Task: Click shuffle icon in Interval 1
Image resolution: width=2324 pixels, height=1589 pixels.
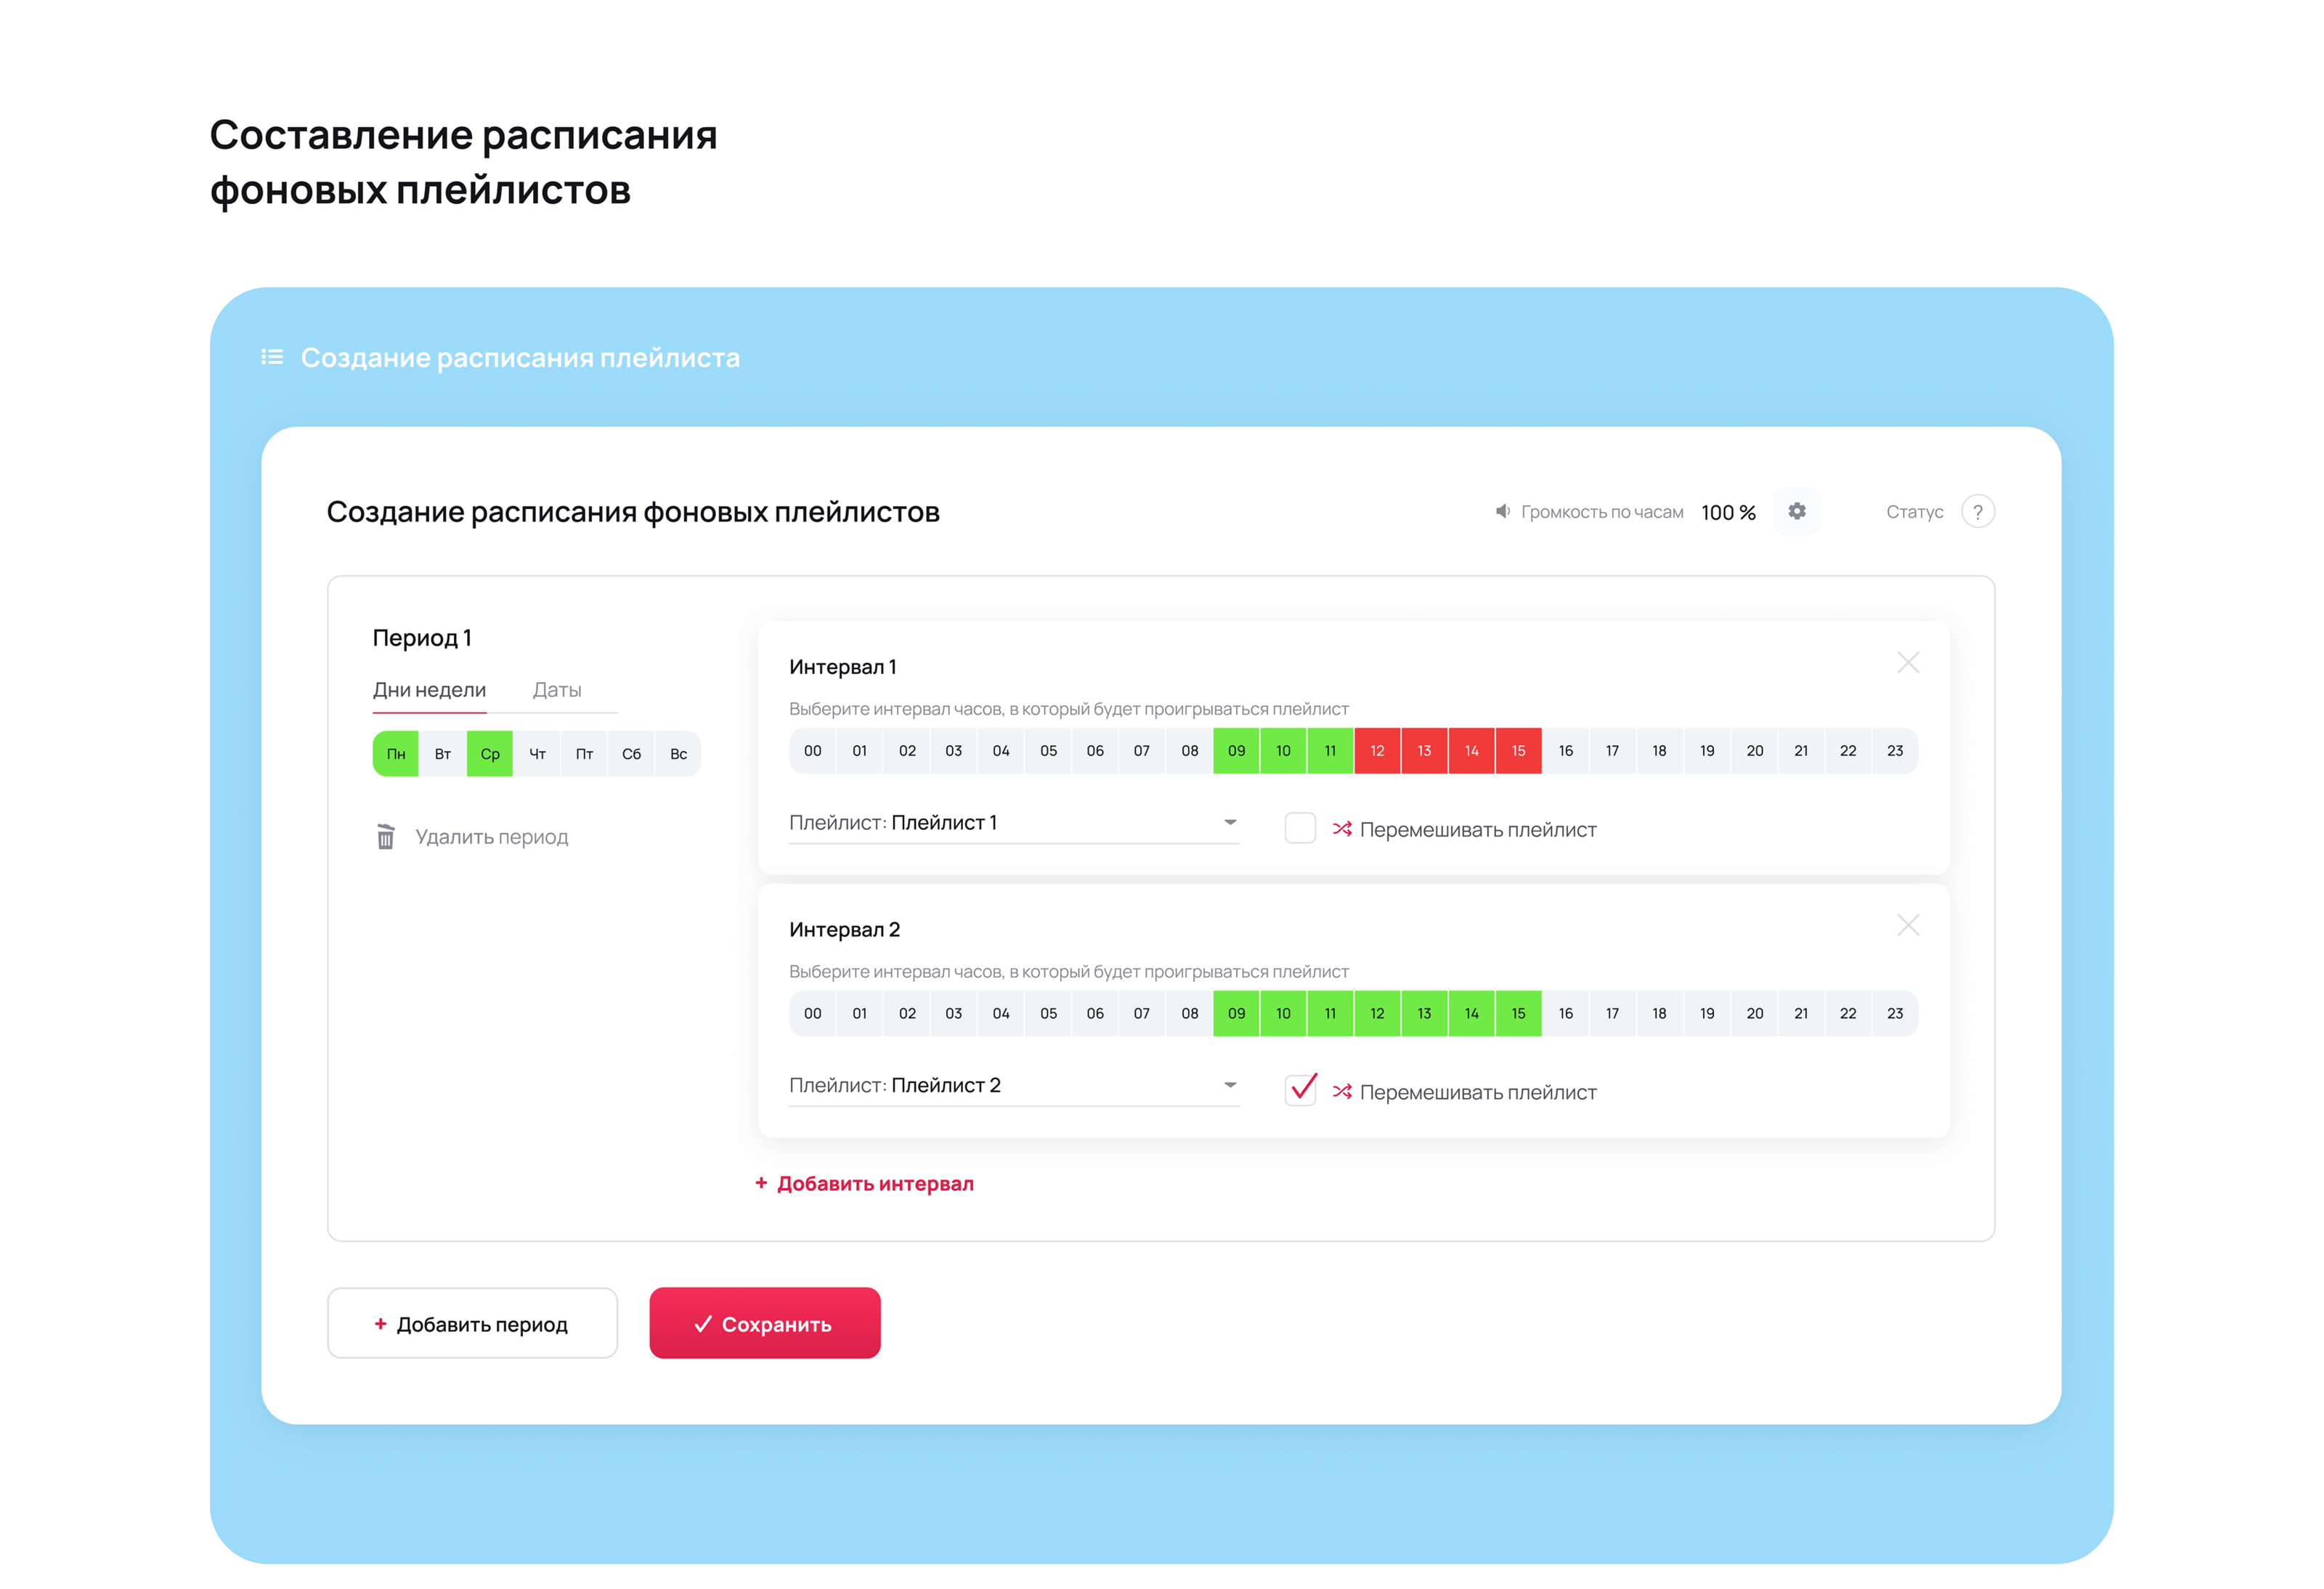Action: tap(1342, 829)
